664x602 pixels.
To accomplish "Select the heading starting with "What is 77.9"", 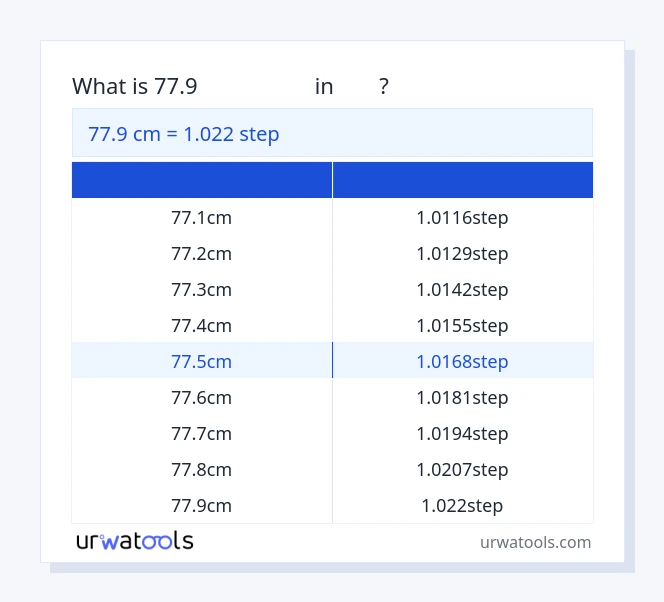I will [230, 87].
